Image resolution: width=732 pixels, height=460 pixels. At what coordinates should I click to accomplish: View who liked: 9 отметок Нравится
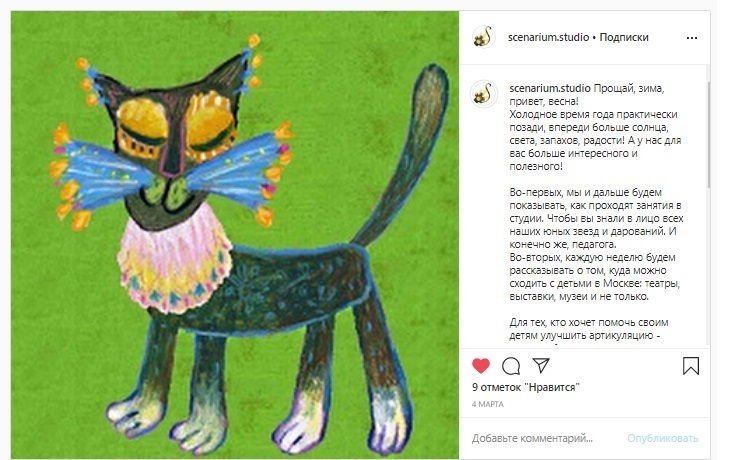pyautogui.click(x=525, y=387)
